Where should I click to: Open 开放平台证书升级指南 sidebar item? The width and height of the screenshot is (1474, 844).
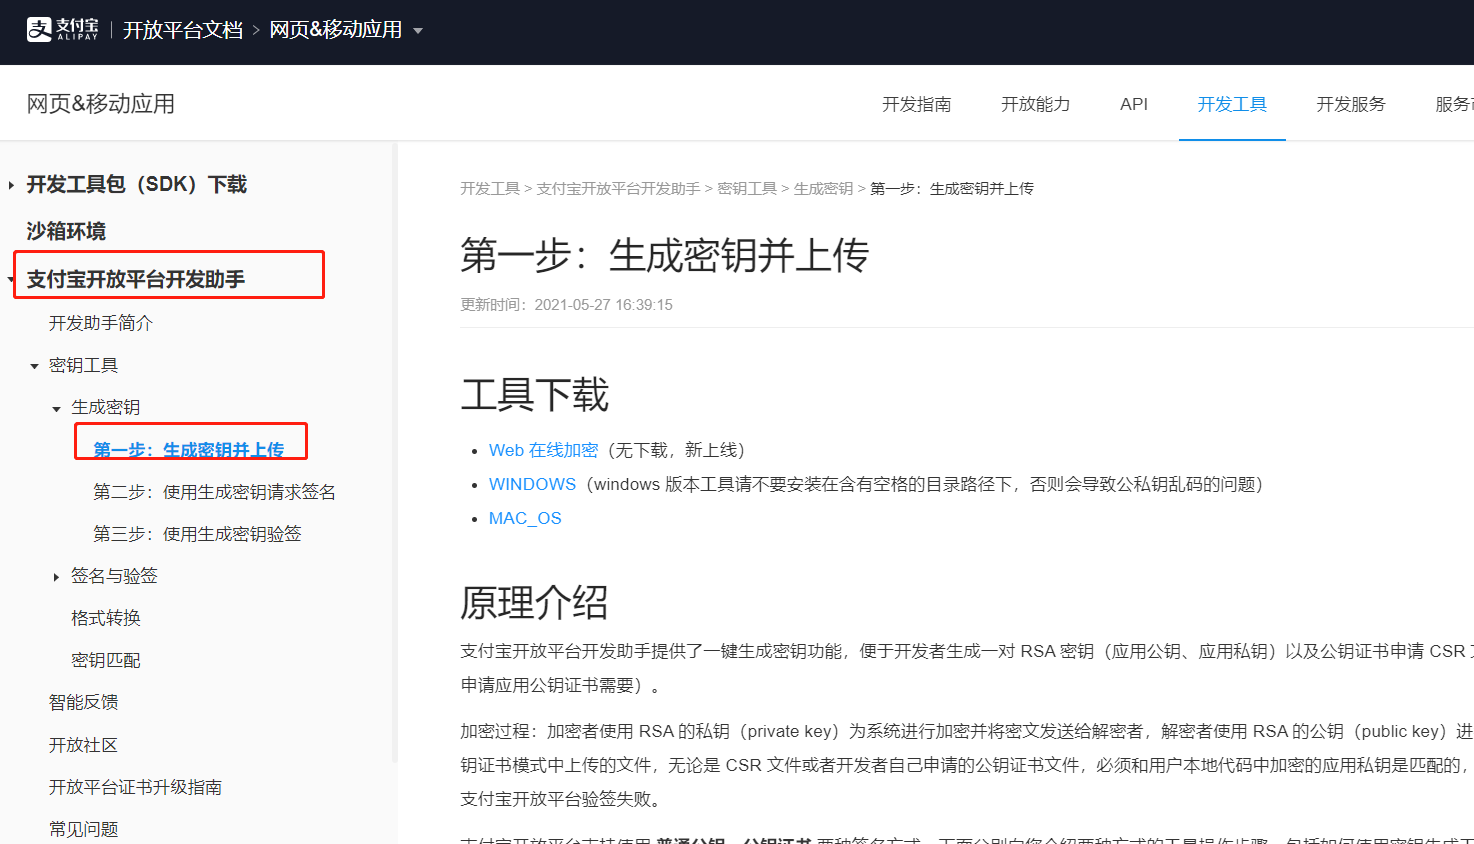[135, 787]
